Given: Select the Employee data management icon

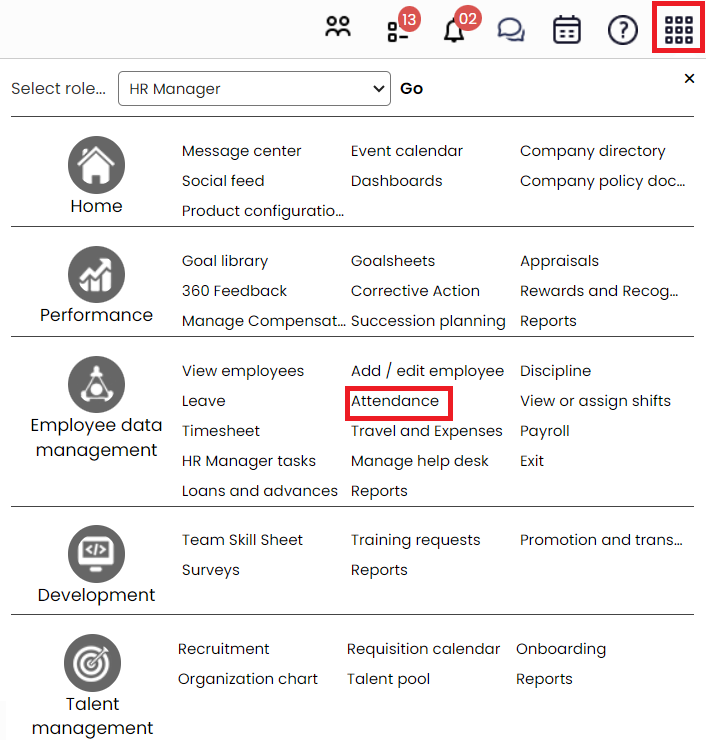Looking at the screenshot, I should [x=96, y=385].
